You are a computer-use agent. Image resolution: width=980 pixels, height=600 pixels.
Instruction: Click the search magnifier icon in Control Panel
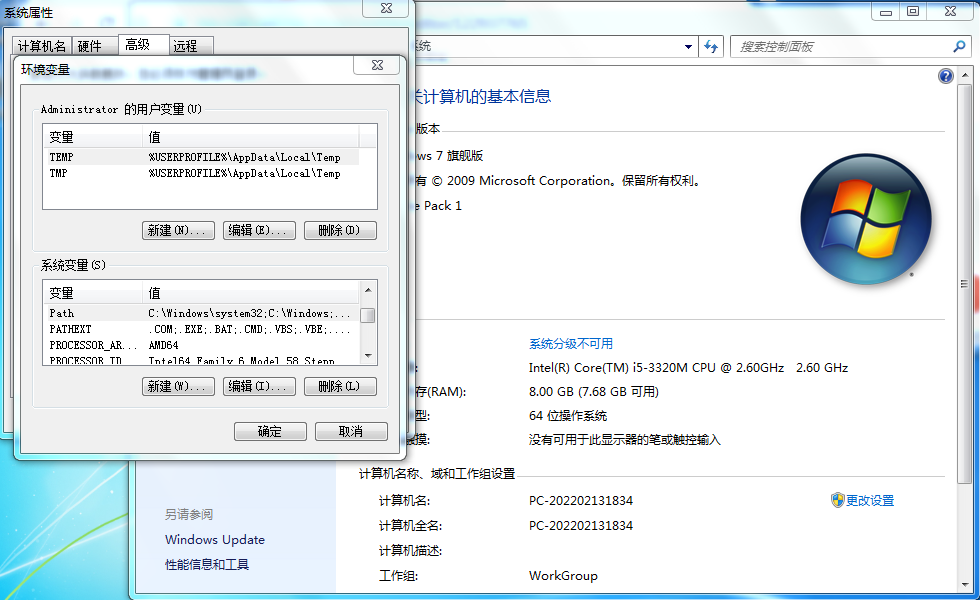959,46
